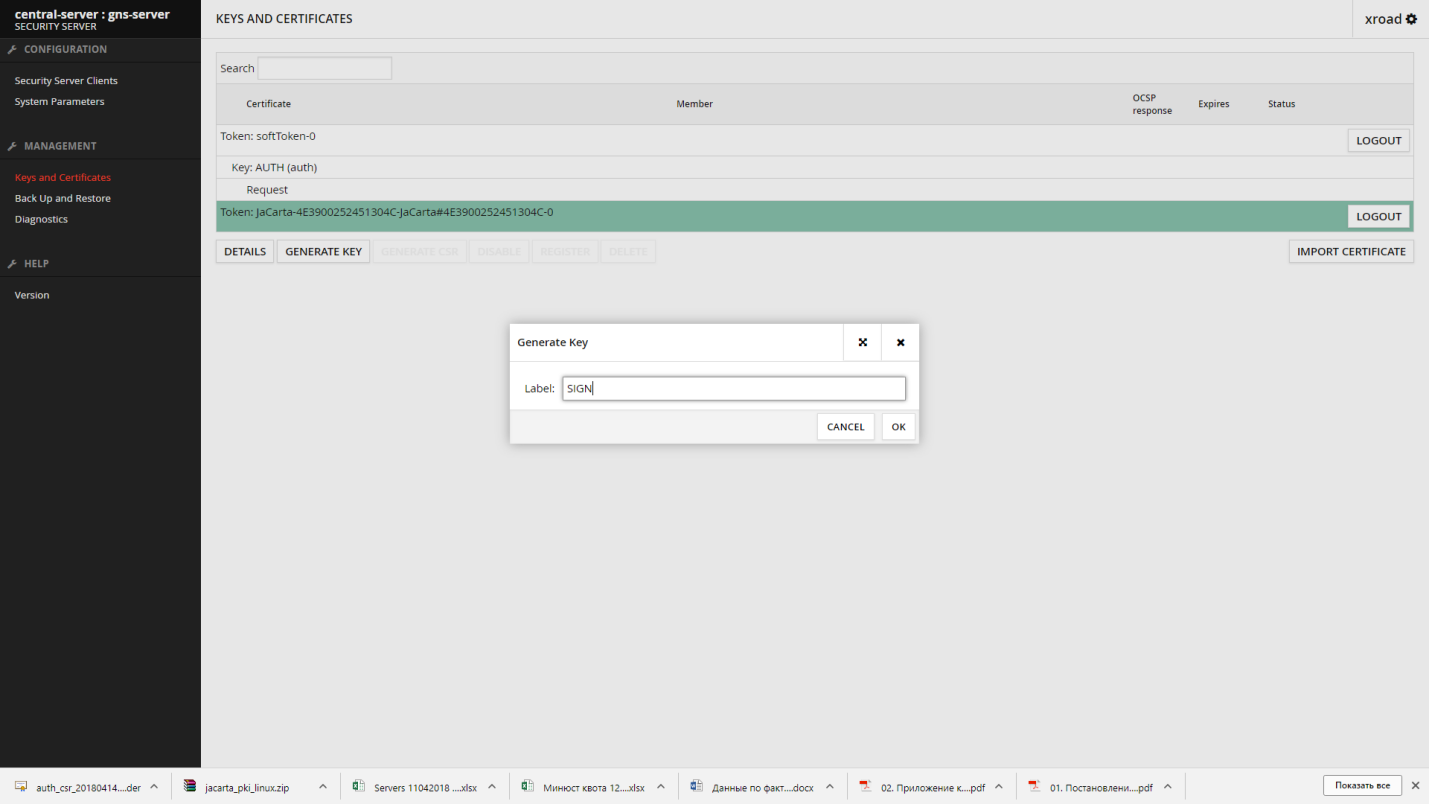The image size is (1429, 804).
Task: Expand options for auth_csr .der download
Action: pos(154,787)
